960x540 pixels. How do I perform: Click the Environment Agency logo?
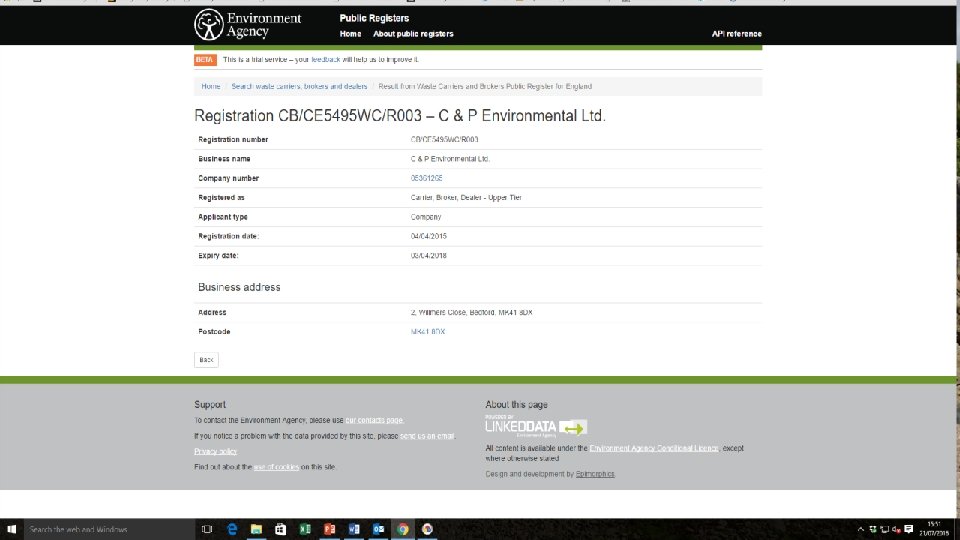click(248, 24)
